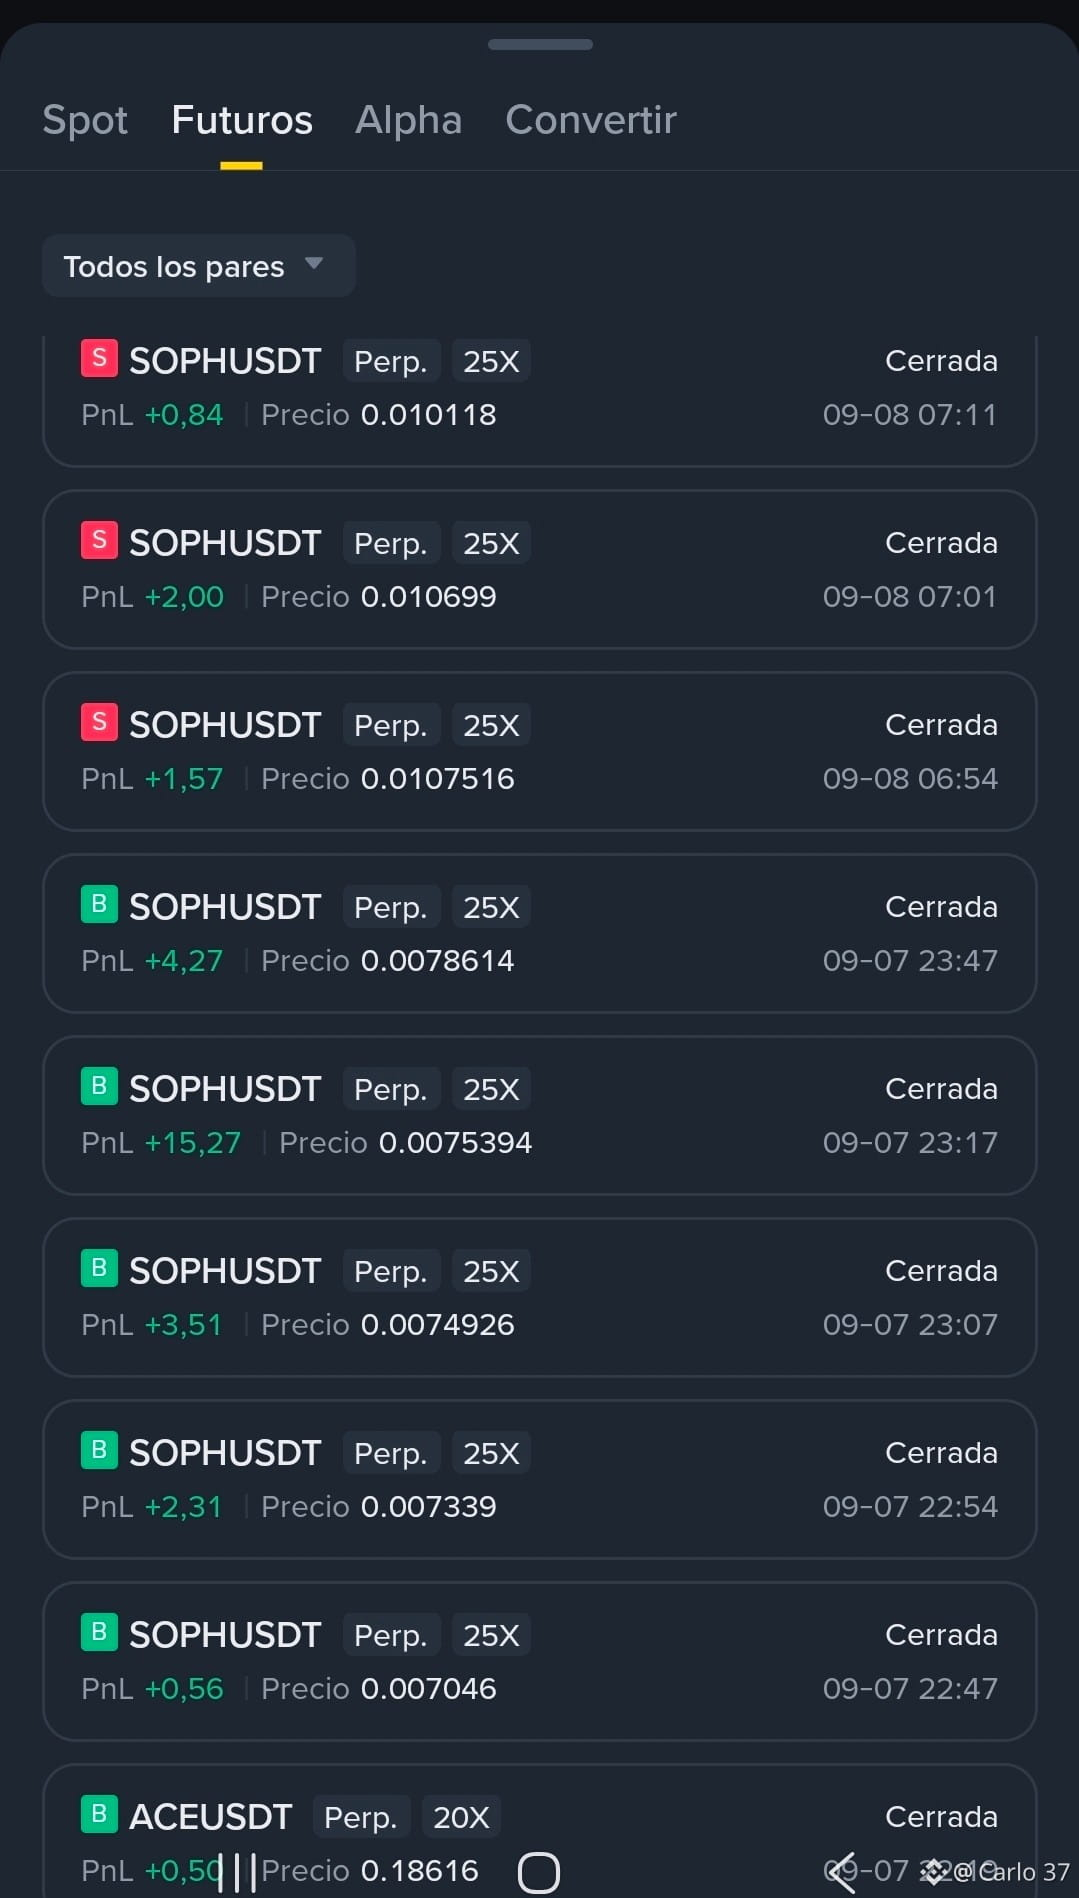Image resolution: width=1079 pixels, height=1898 pixels.
Task: Tap Android back navigation arrow
Action: [841, 1872]
